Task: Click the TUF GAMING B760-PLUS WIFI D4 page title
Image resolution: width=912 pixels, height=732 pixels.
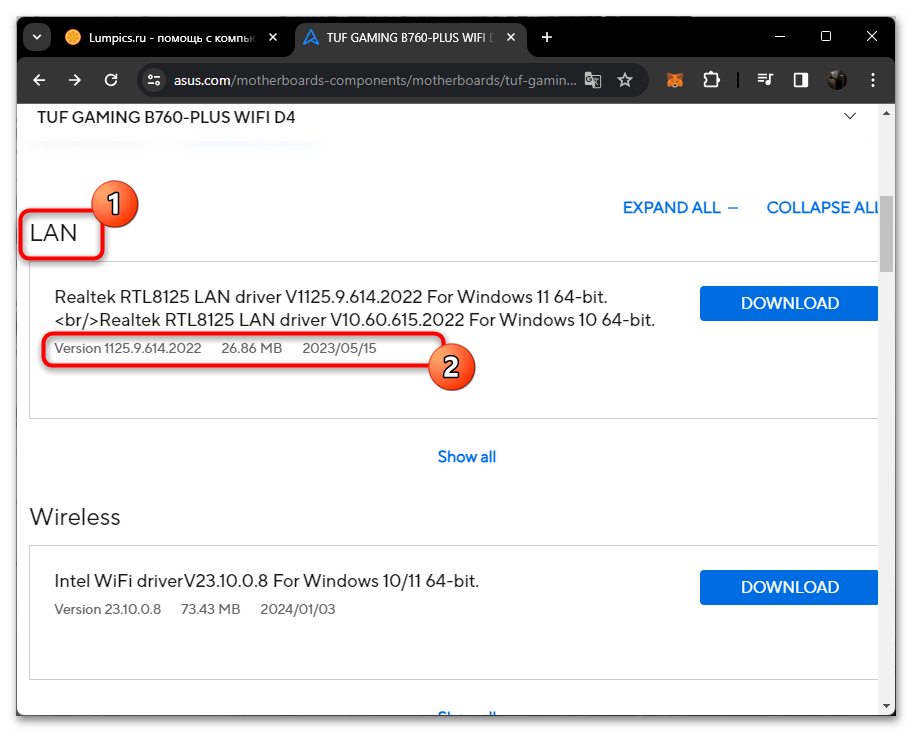Action: click(166, 117)
